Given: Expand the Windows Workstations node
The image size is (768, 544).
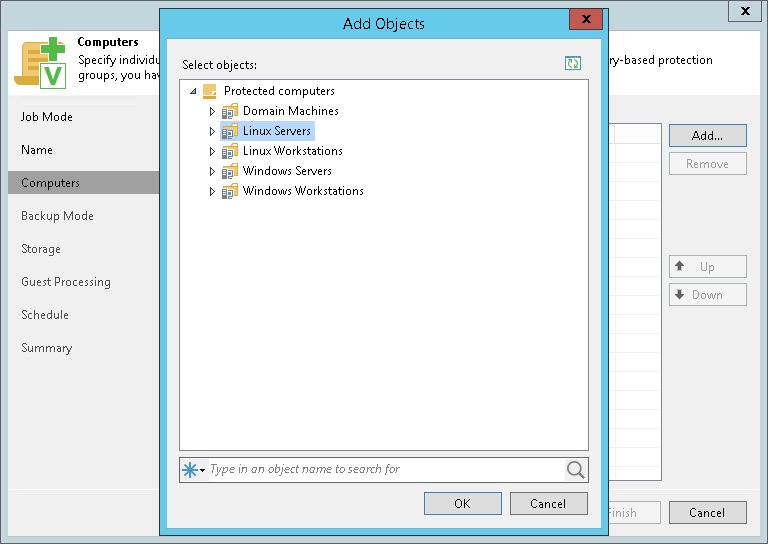Looking at the screenshot, I should point(212,191).
